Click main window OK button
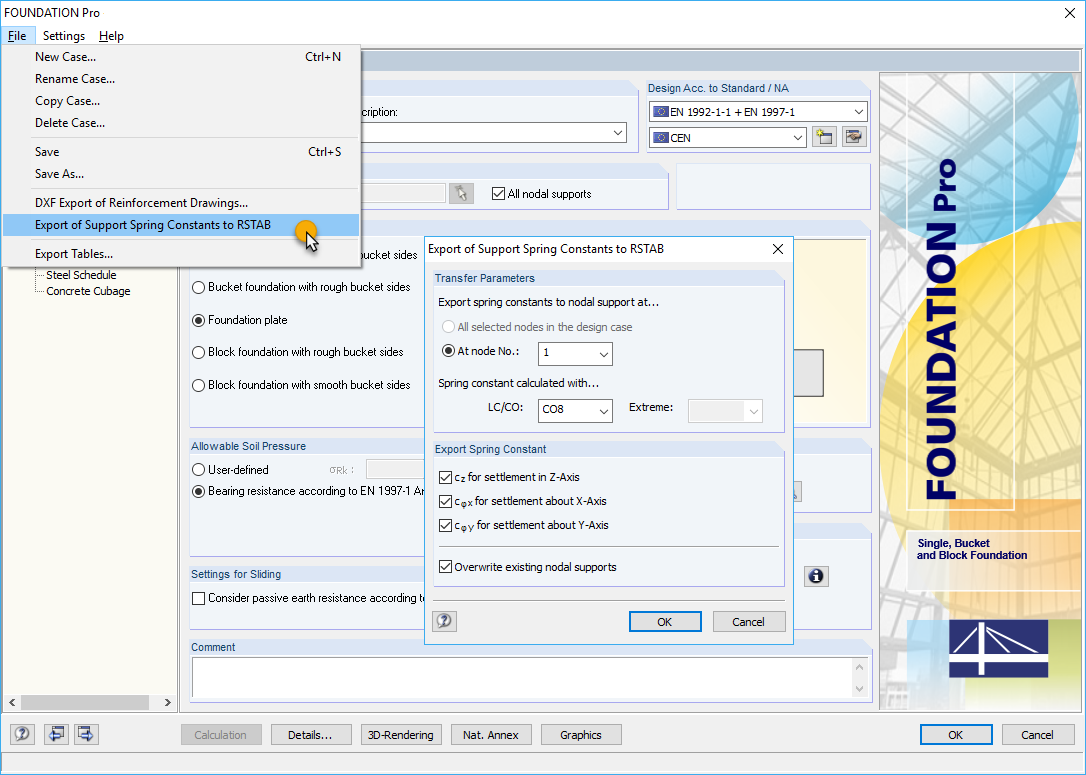Screen dimensions: 1086x775 pyautogui.click(x=956, y=735)
